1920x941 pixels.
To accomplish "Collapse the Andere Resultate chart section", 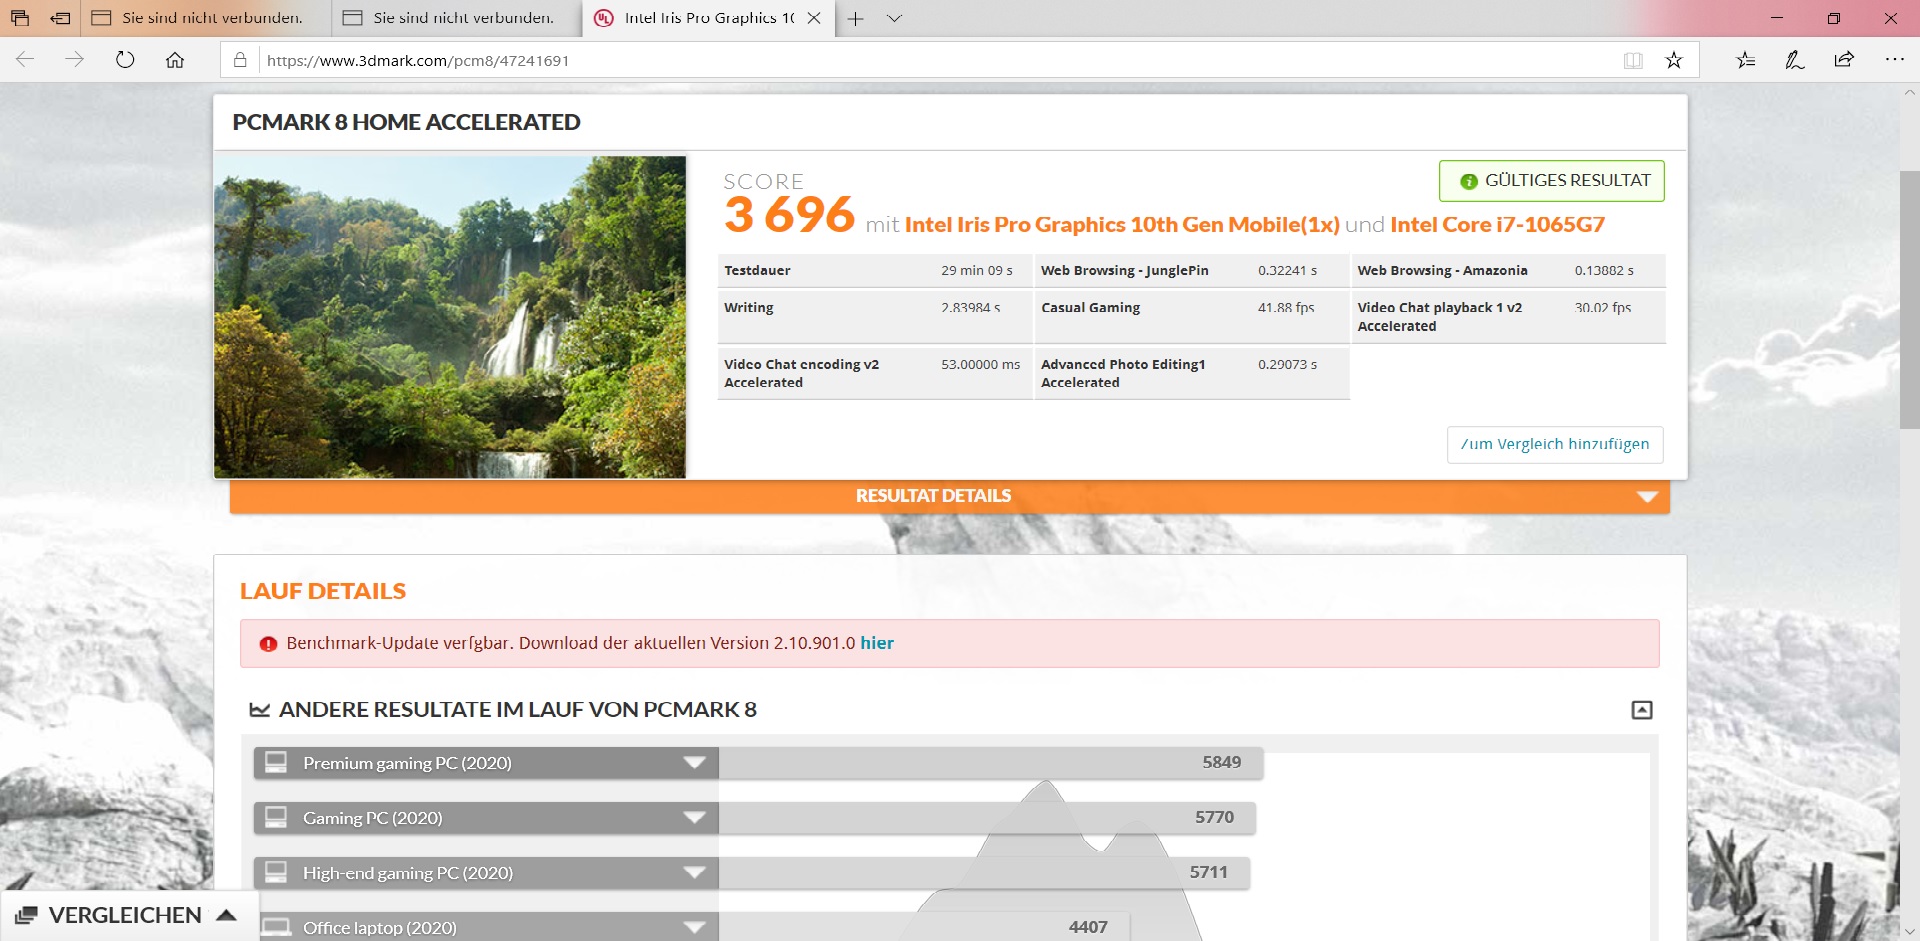I will coord(1641,710).
